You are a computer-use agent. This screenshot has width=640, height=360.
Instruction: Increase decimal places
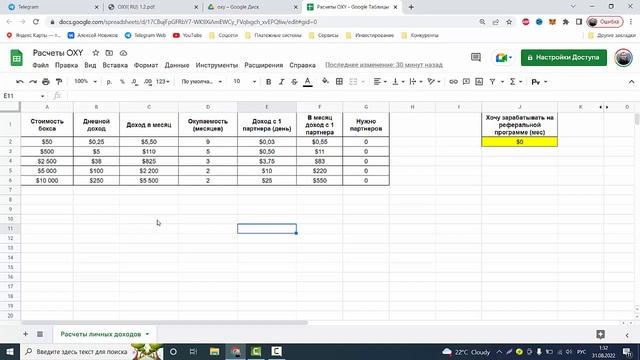[148, 82]
